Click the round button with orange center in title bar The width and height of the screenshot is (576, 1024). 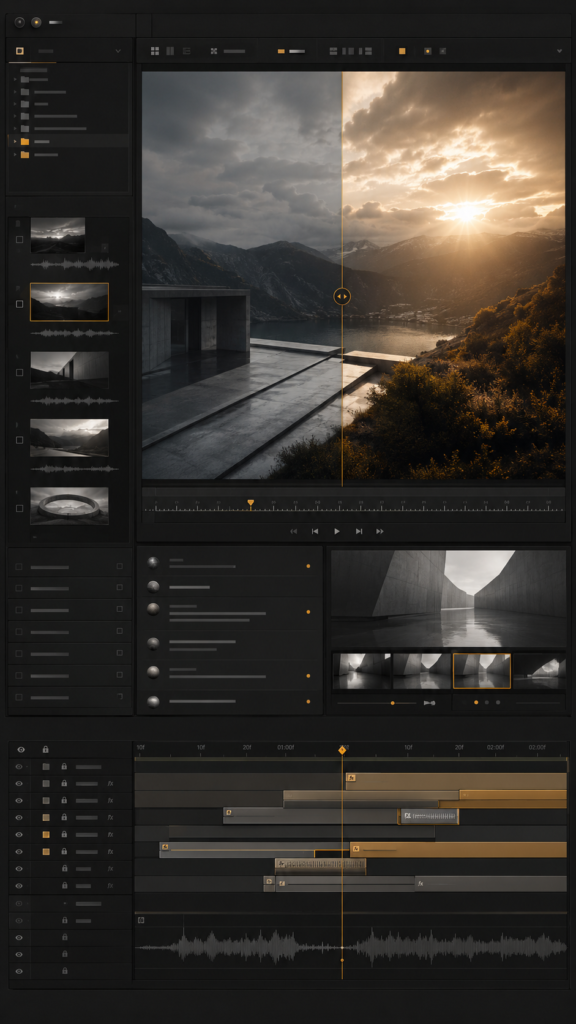[x=36, y=22]
